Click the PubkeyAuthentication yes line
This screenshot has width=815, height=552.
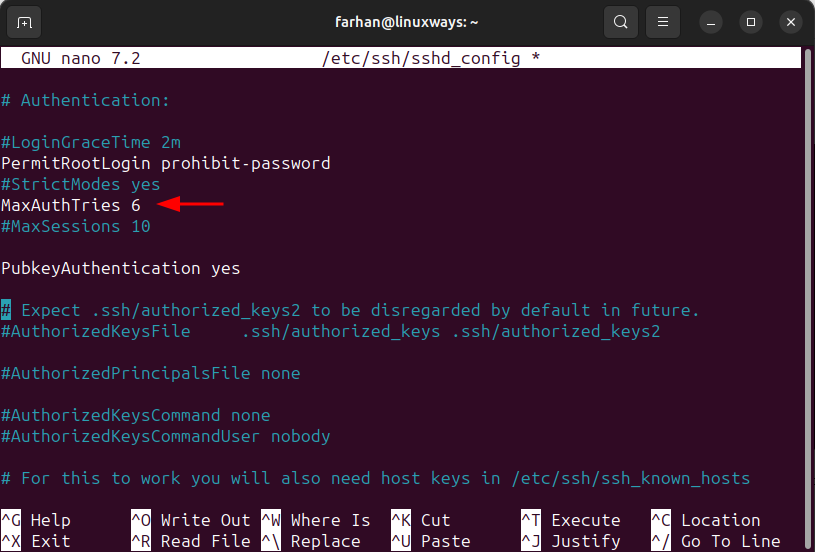[121, 268]
